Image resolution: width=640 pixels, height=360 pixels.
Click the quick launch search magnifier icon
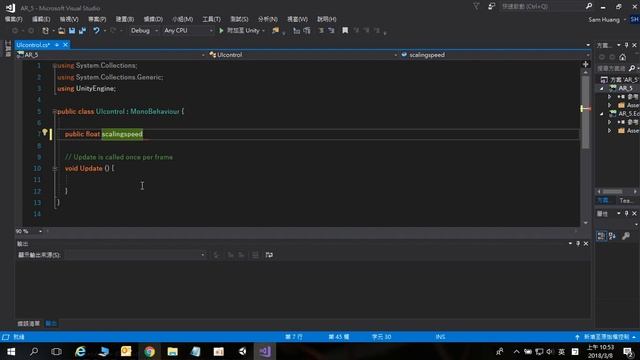(x=589, y=7)
